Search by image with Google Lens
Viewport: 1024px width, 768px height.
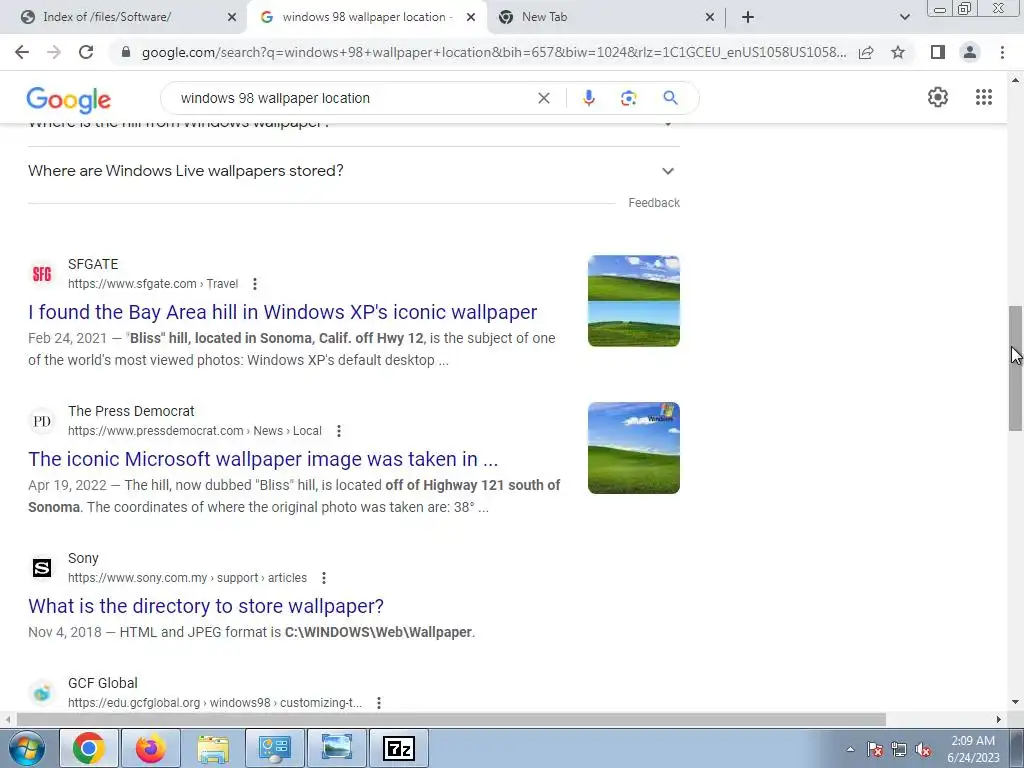point(628,98)
